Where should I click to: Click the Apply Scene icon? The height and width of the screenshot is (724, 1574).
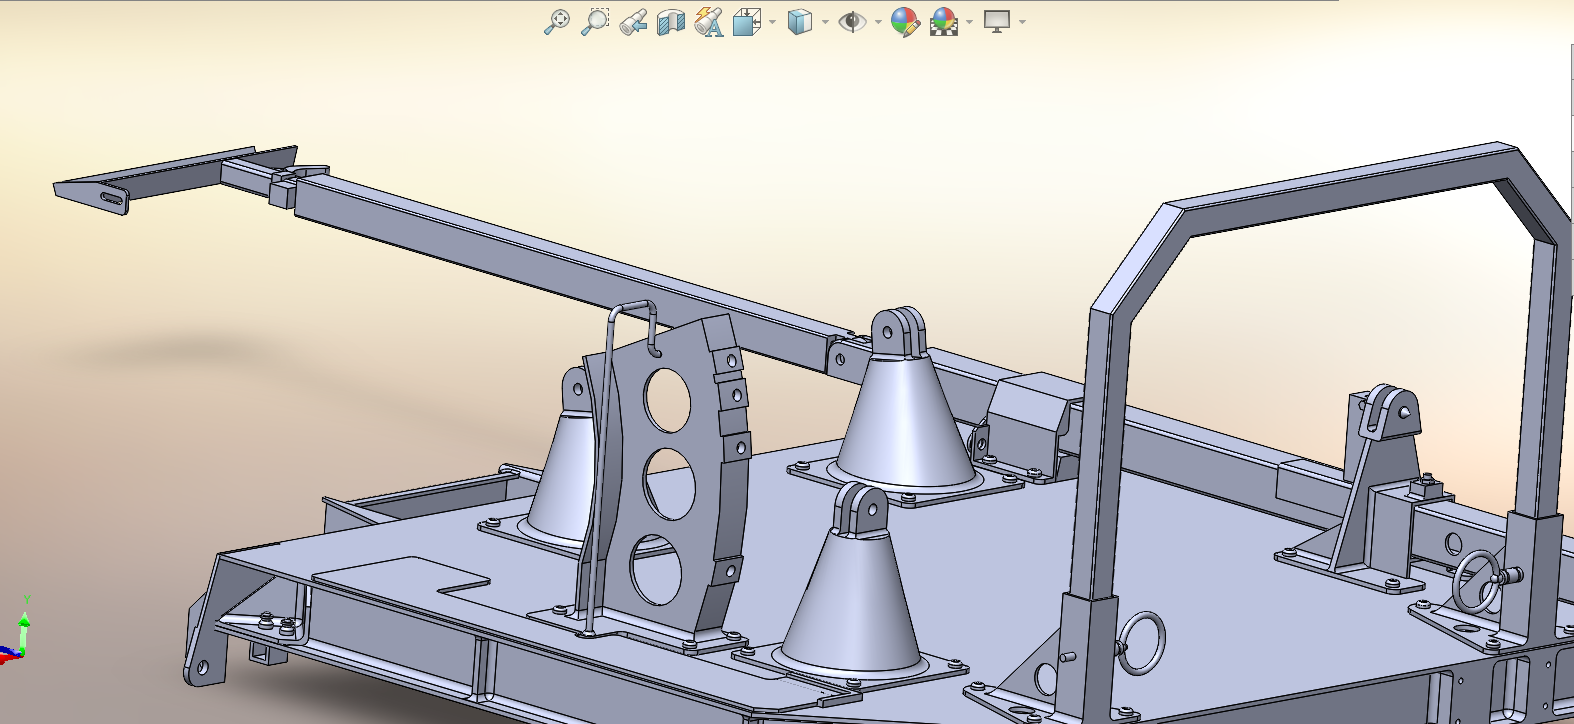click(x=943, y=21)
